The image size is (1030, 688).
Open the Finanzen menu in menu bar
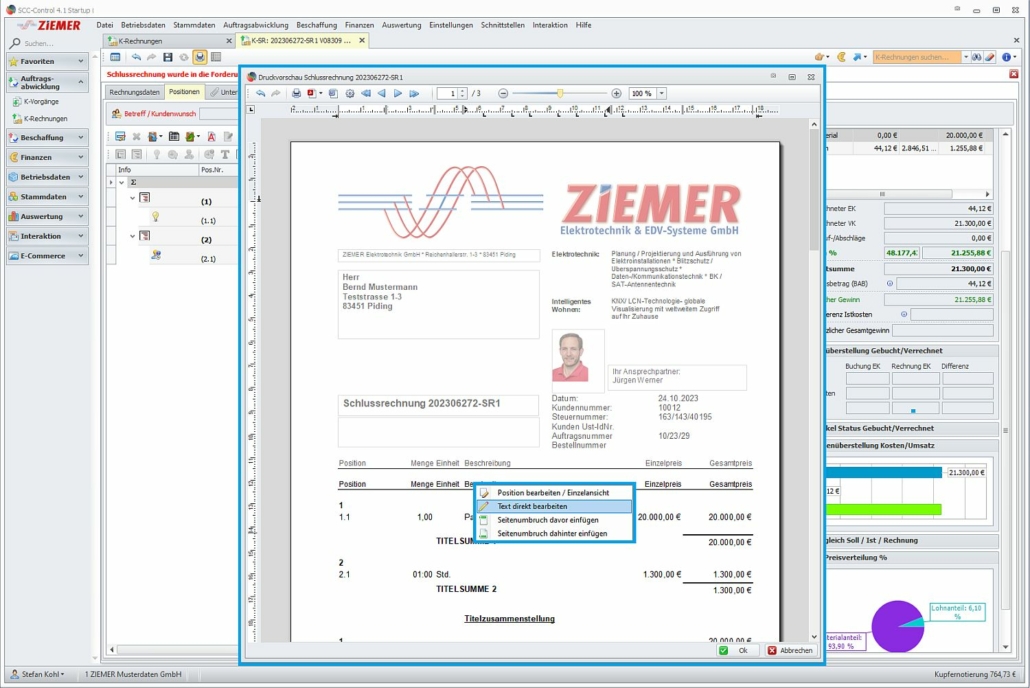[359, 25]
